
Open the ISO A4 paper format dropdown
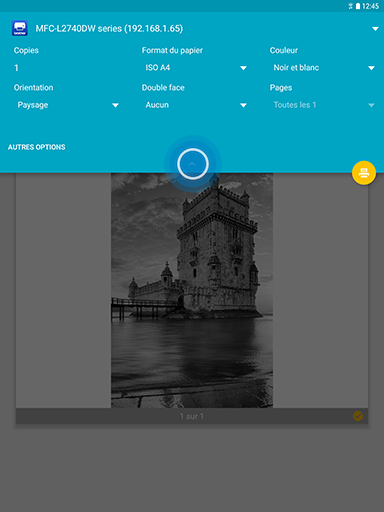click(x=196, y=68)
